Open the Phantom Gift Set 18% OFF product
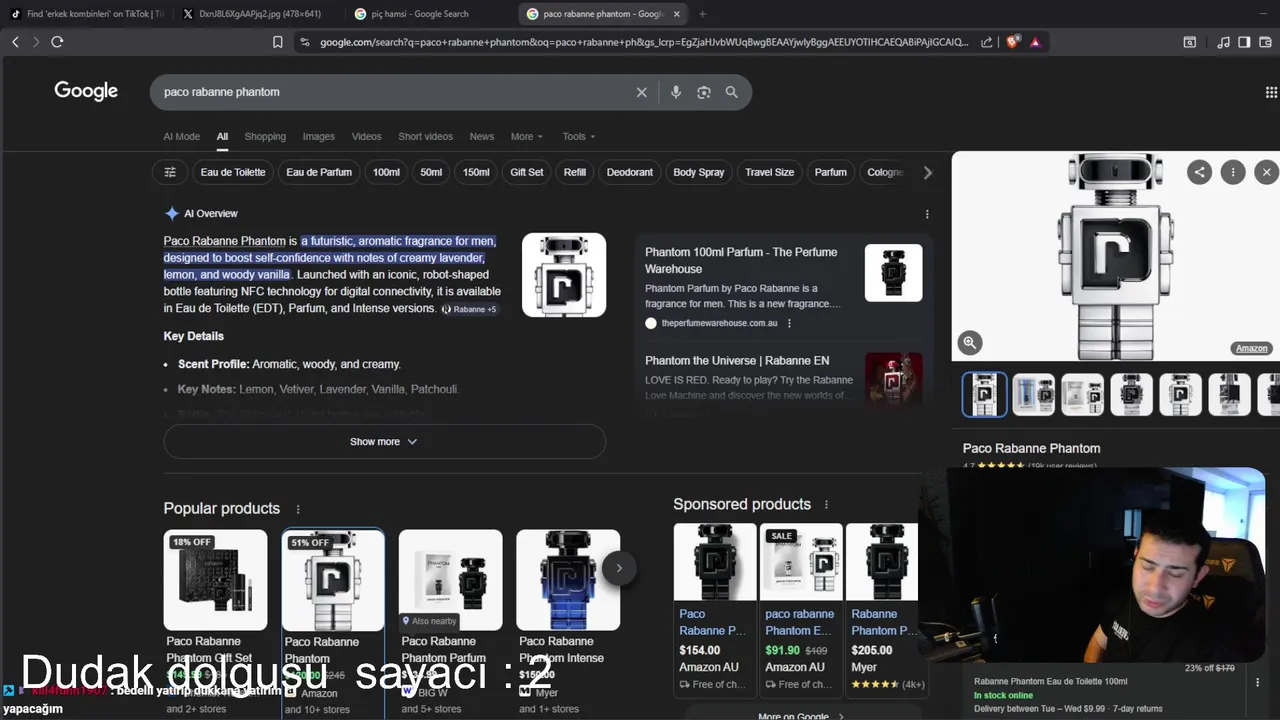The width and height of the screenshot is (1280, 720). click(215, 580)
